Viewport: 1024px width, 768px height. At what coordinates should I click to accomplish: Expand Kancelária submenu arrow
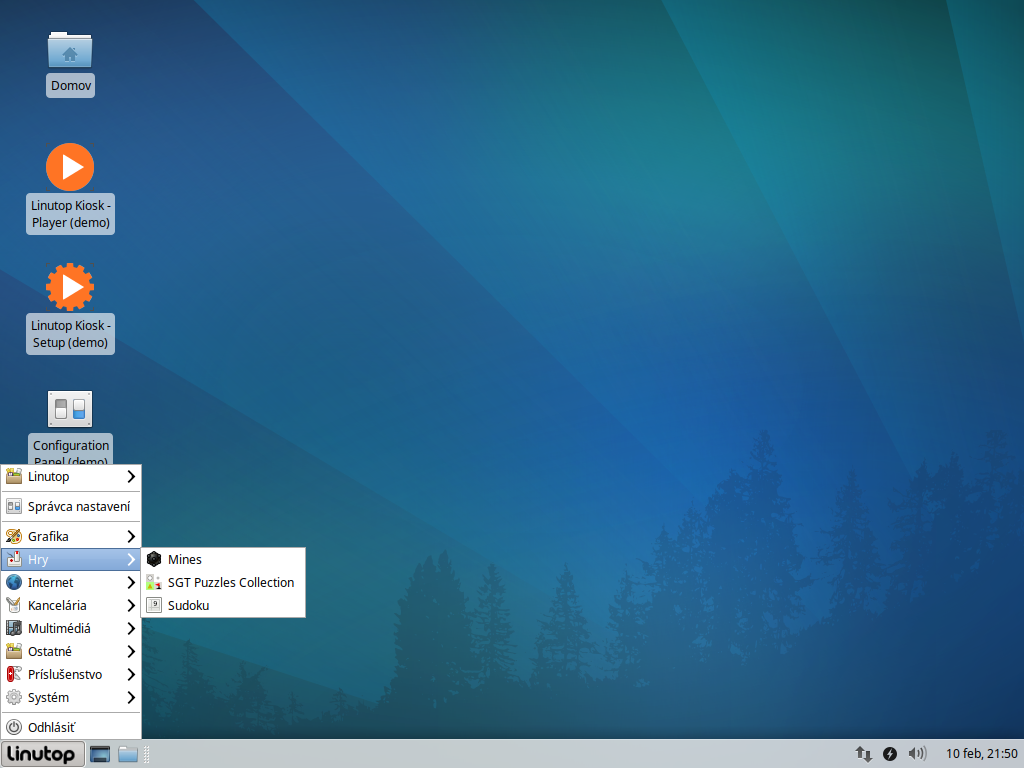coord(131,605)
